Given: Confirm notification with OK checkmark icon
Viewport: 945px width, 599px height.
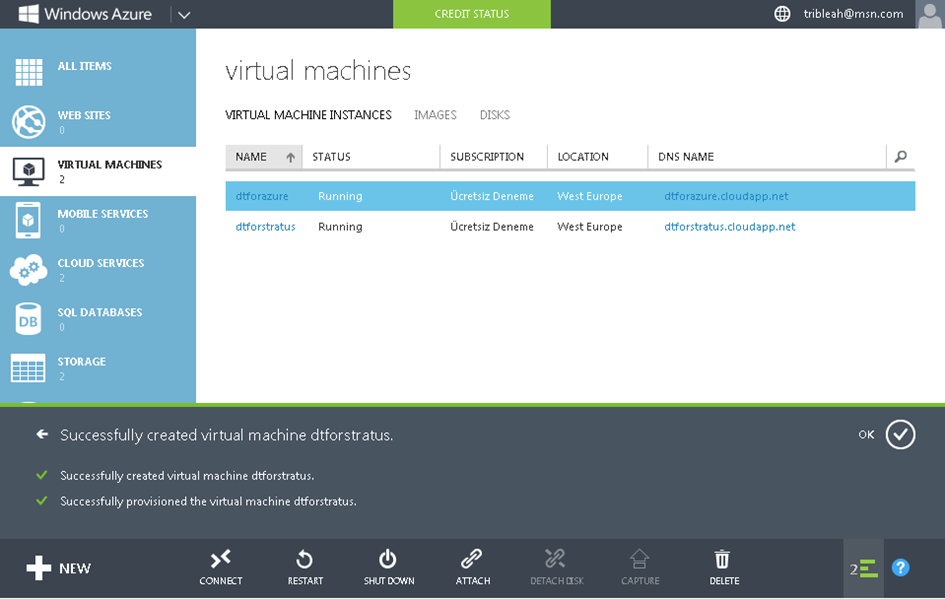Looking at the screenshot, I should click(x=900, y=434).
